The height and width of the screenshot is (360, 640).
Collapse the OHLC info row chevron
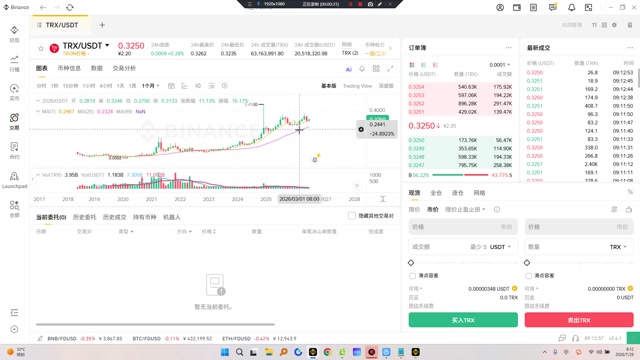click(38, 101)
